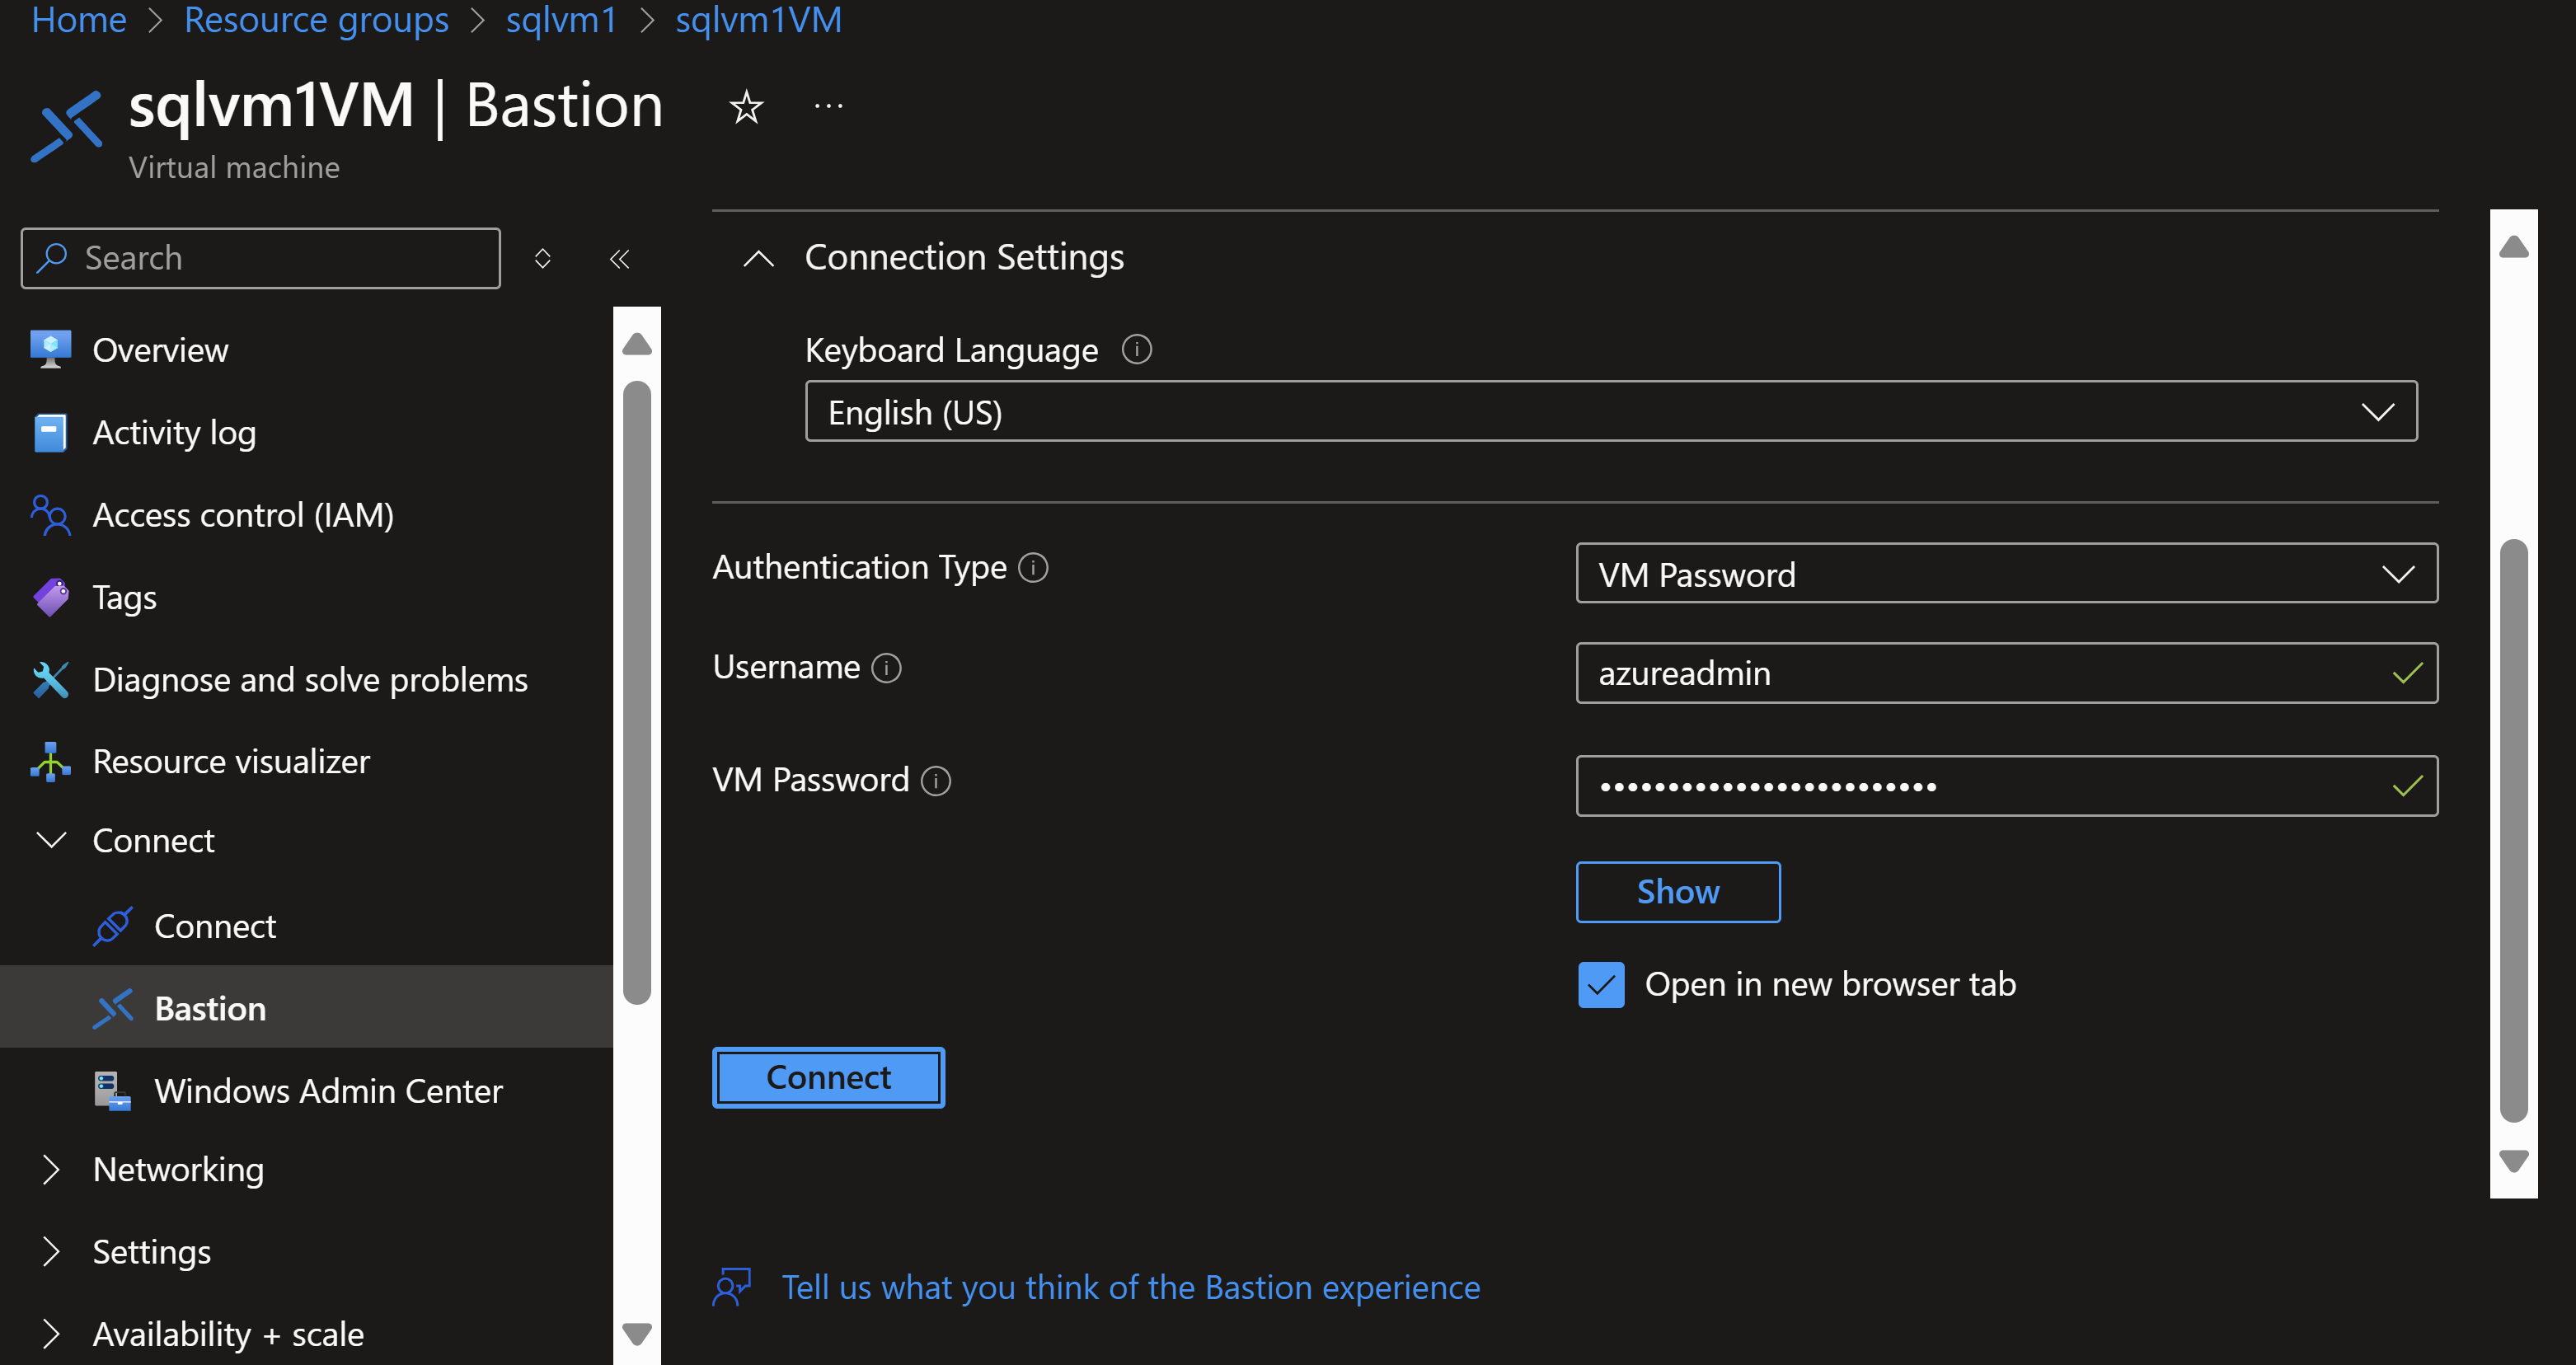Image resolution: width=2576 pixels, height=1365 pixels.
Task: Collapse the Connection Settings section
Action: pyautogui.click(x=759, y=258)
